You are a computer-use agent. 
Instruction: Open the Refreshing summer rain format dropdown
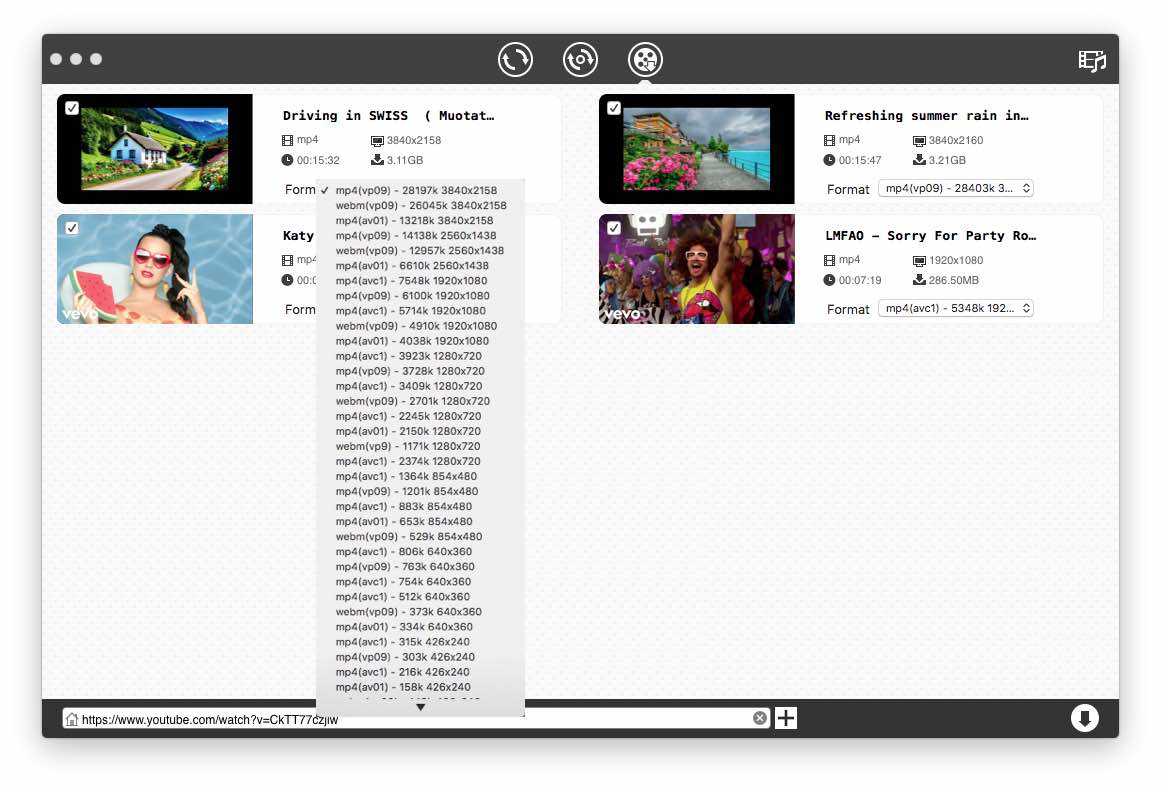(955, 188)
